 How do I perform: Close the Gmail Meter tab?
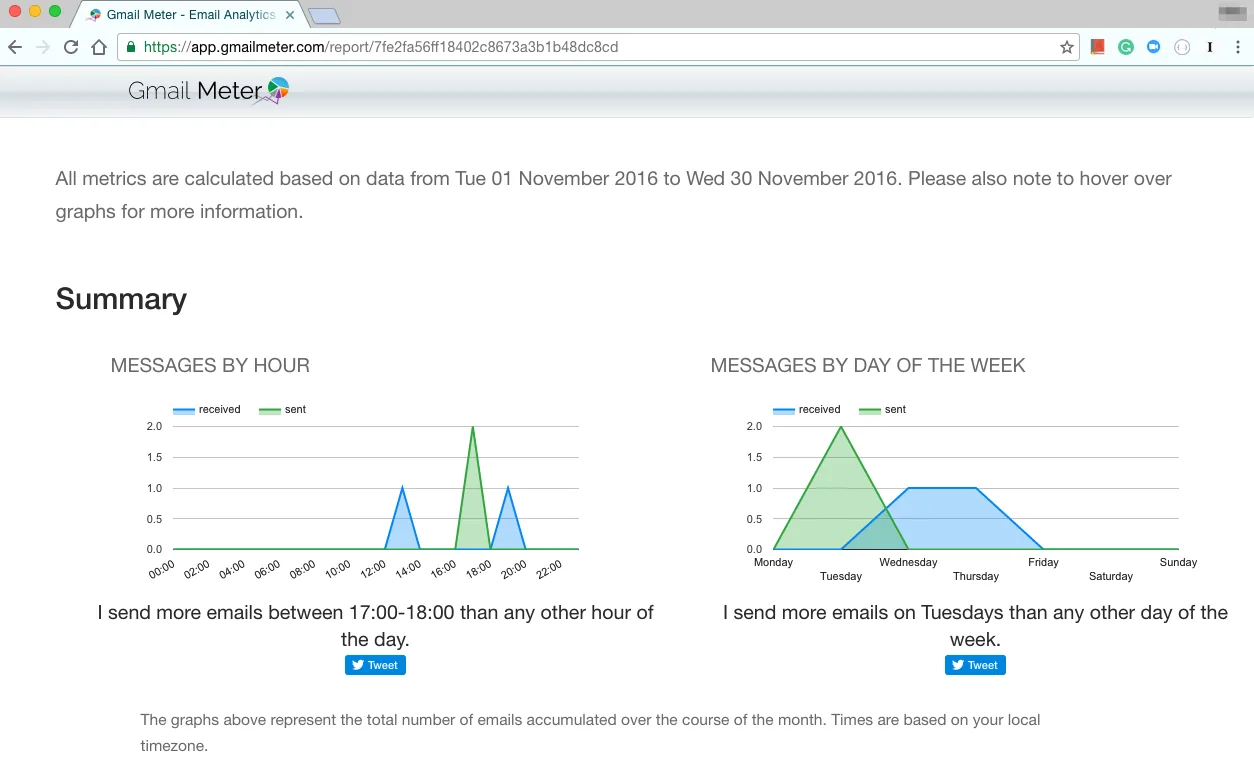pyautogui.click(x=290, y=15)
